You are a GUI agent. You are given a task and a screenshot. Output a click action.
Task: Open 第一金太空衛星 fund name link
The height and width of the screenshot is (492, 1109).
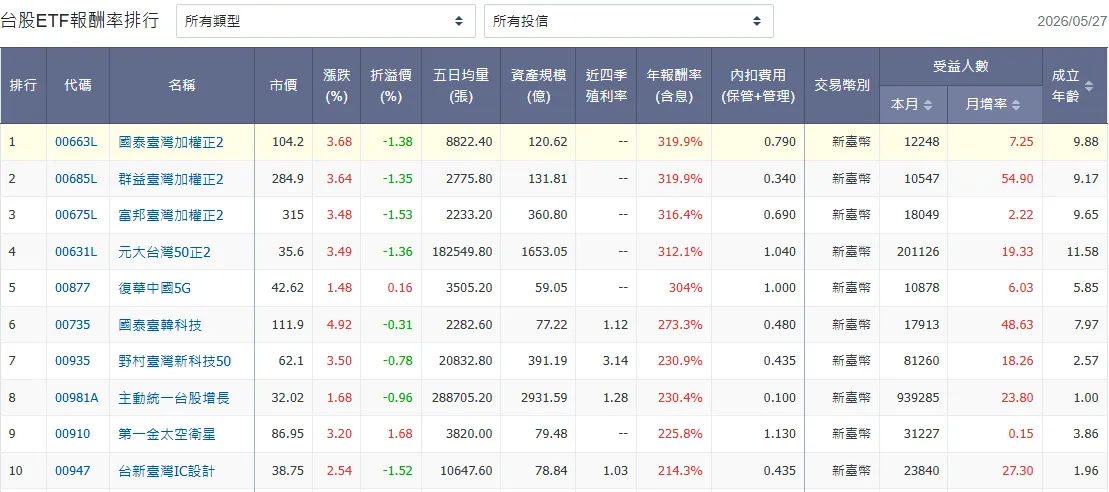click(167, 434)
